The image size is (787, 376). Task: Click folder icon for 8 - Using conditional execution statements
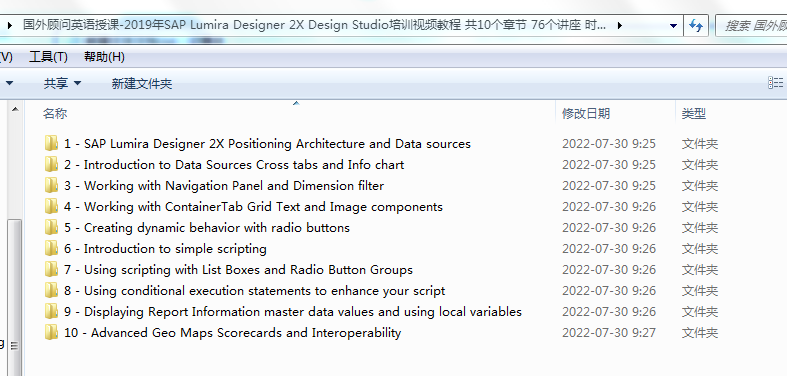(51, 291)
